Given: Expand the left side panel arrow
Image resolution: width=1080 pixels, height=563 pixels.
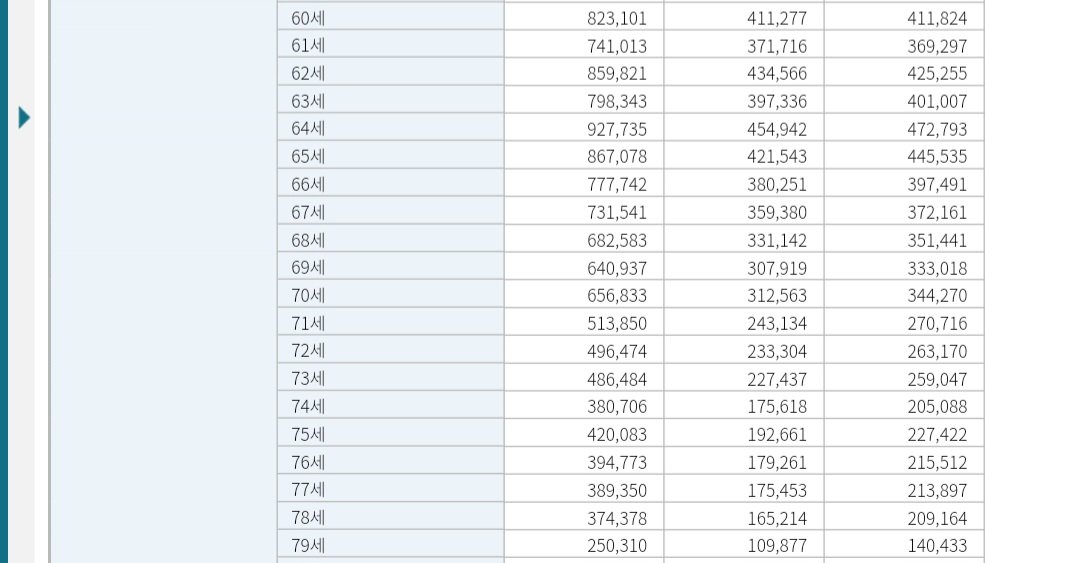Looking at the screenshot, I should (24, 118).
